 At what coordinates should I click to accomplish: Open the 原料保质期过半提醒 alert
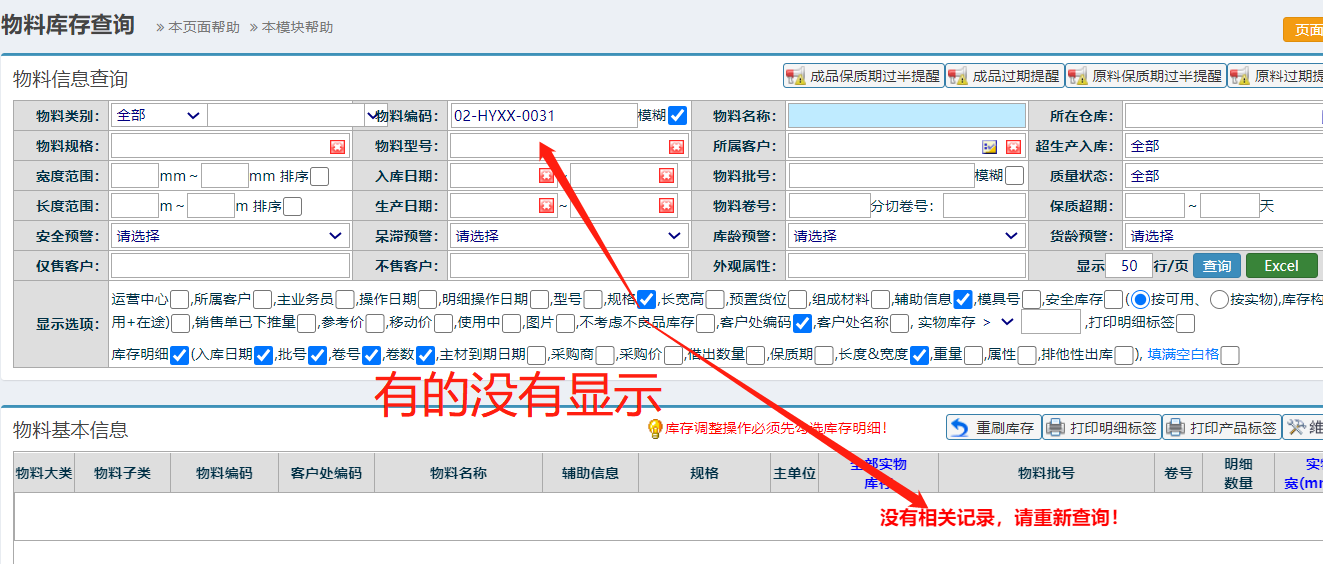pos(1145,76)
